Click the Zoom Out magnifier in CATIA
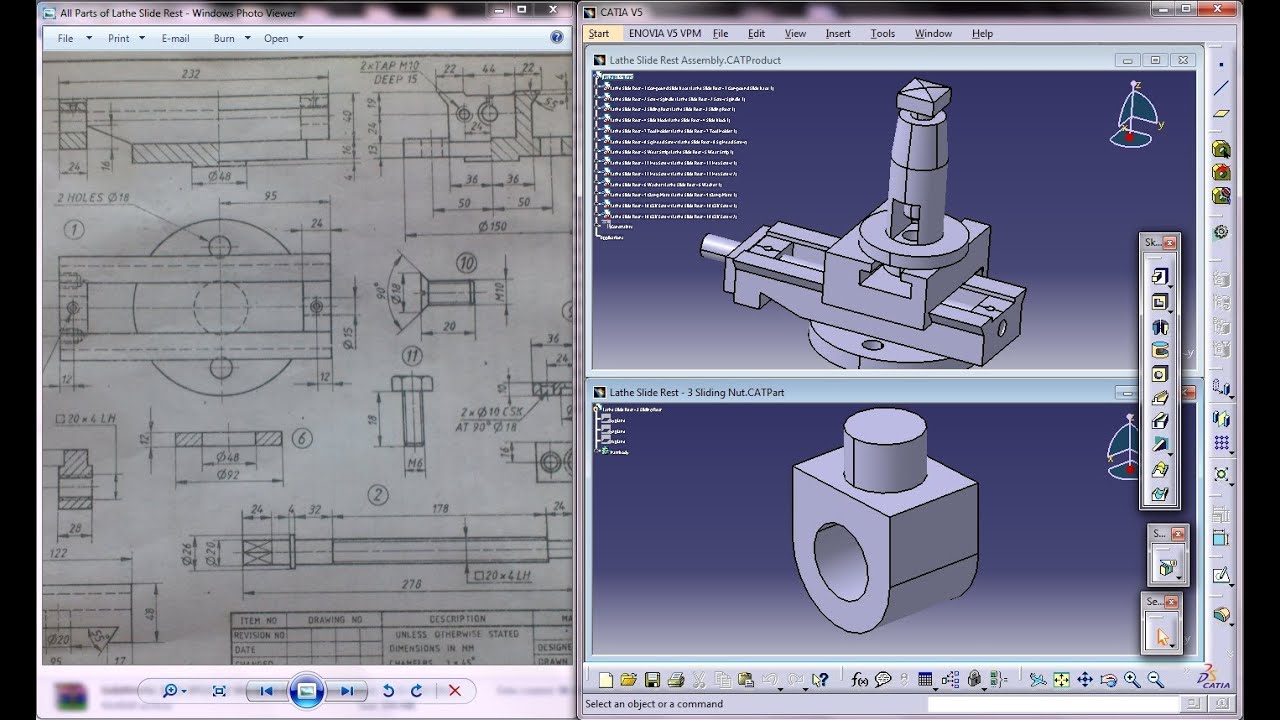Image resolution: width=1280 pixels, height=720 pixels. (x=1155, y=680)
